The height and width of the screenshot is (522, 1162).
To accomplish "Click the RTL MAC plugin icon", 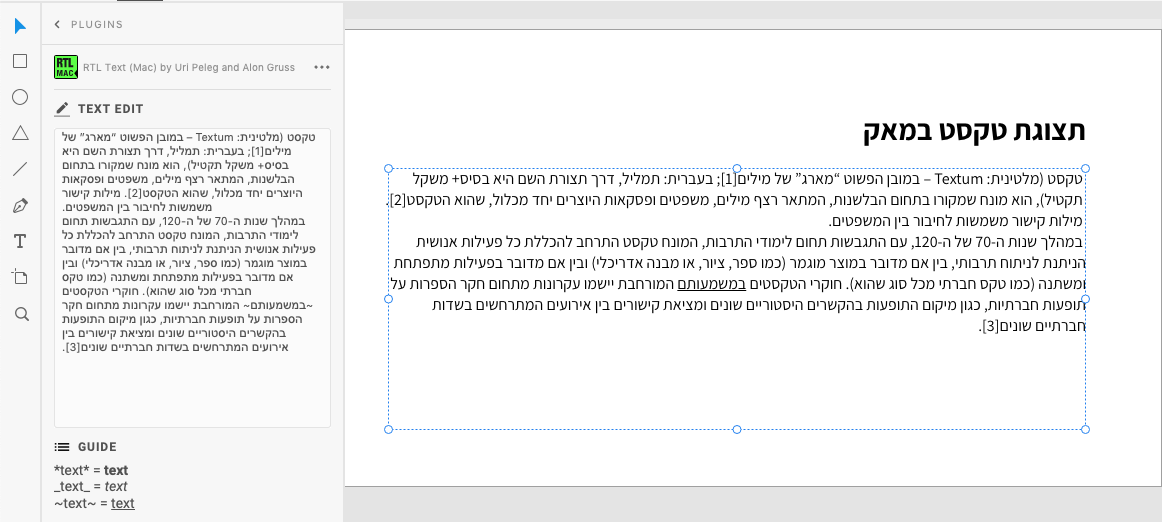I will click(x=66, y=67).
